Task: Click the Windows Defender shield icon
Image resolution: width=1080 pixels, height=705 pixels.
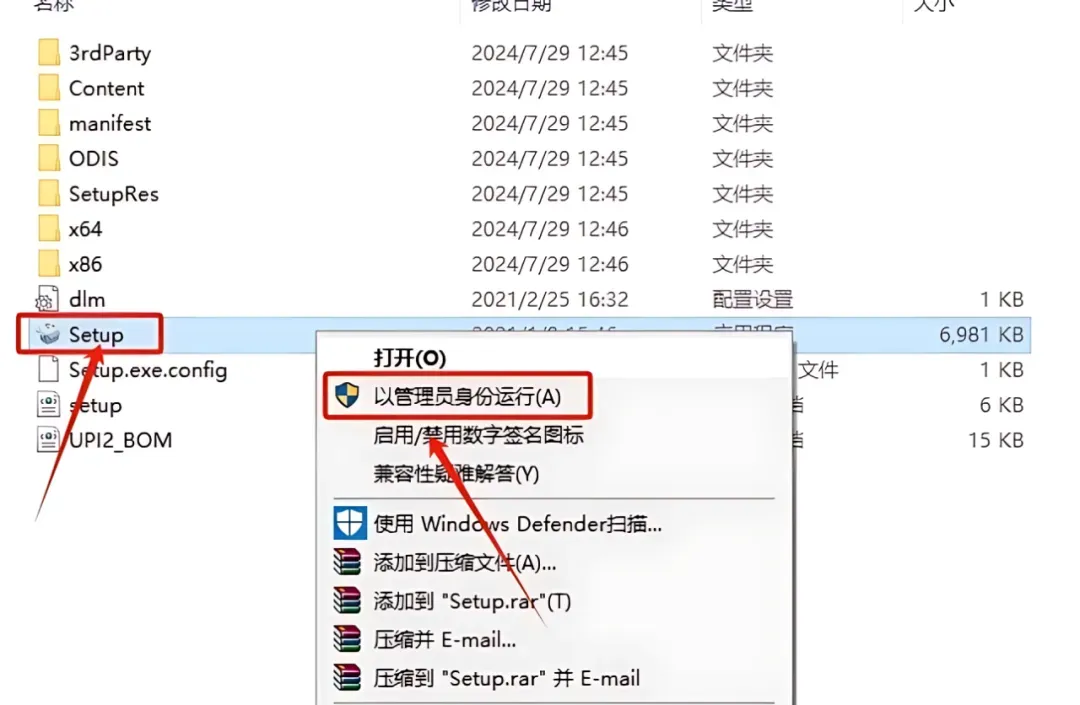Action: 350,524
